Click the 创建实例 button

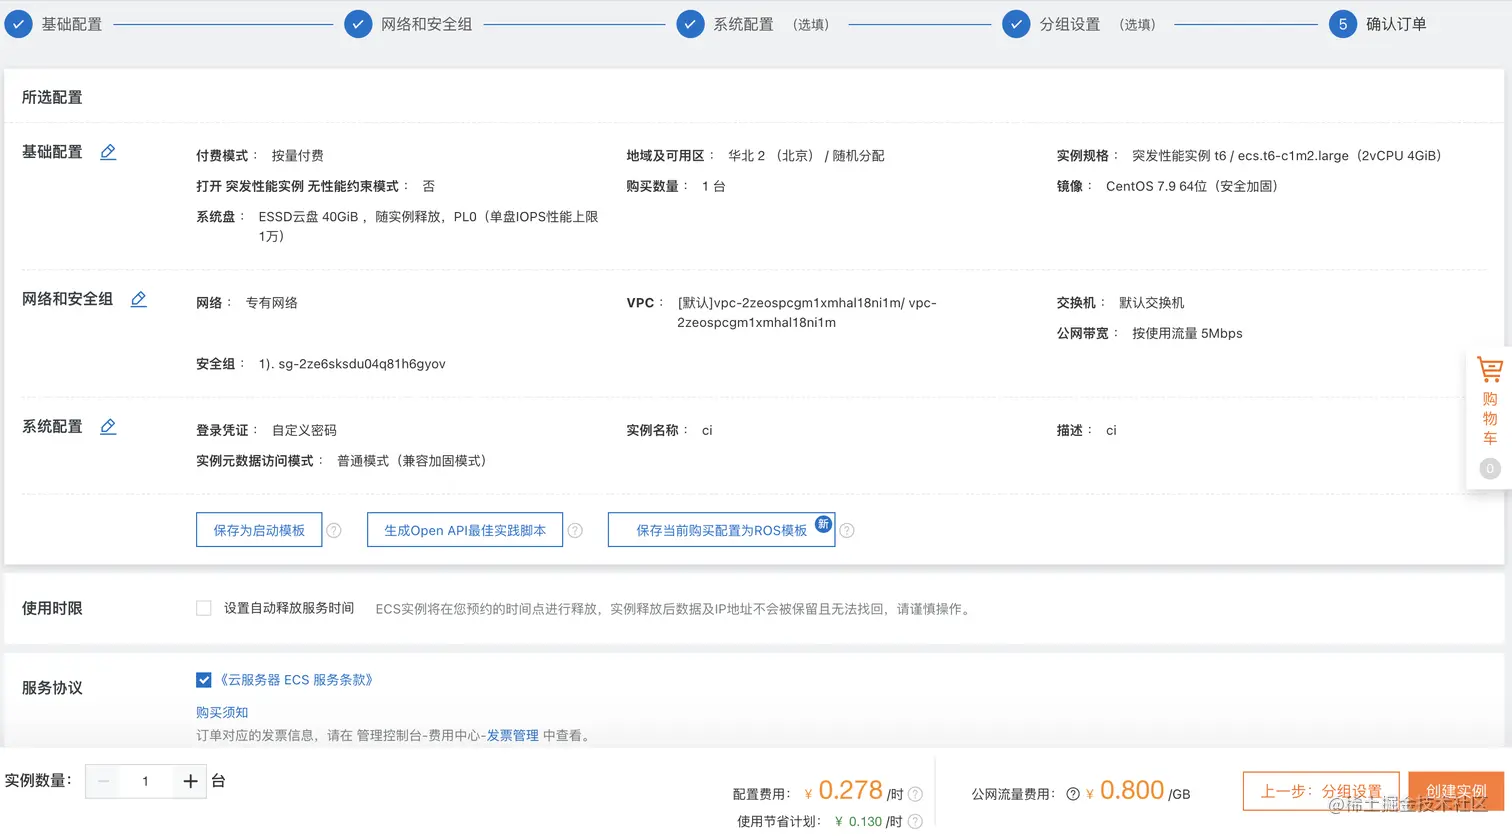click(1456, 790)
